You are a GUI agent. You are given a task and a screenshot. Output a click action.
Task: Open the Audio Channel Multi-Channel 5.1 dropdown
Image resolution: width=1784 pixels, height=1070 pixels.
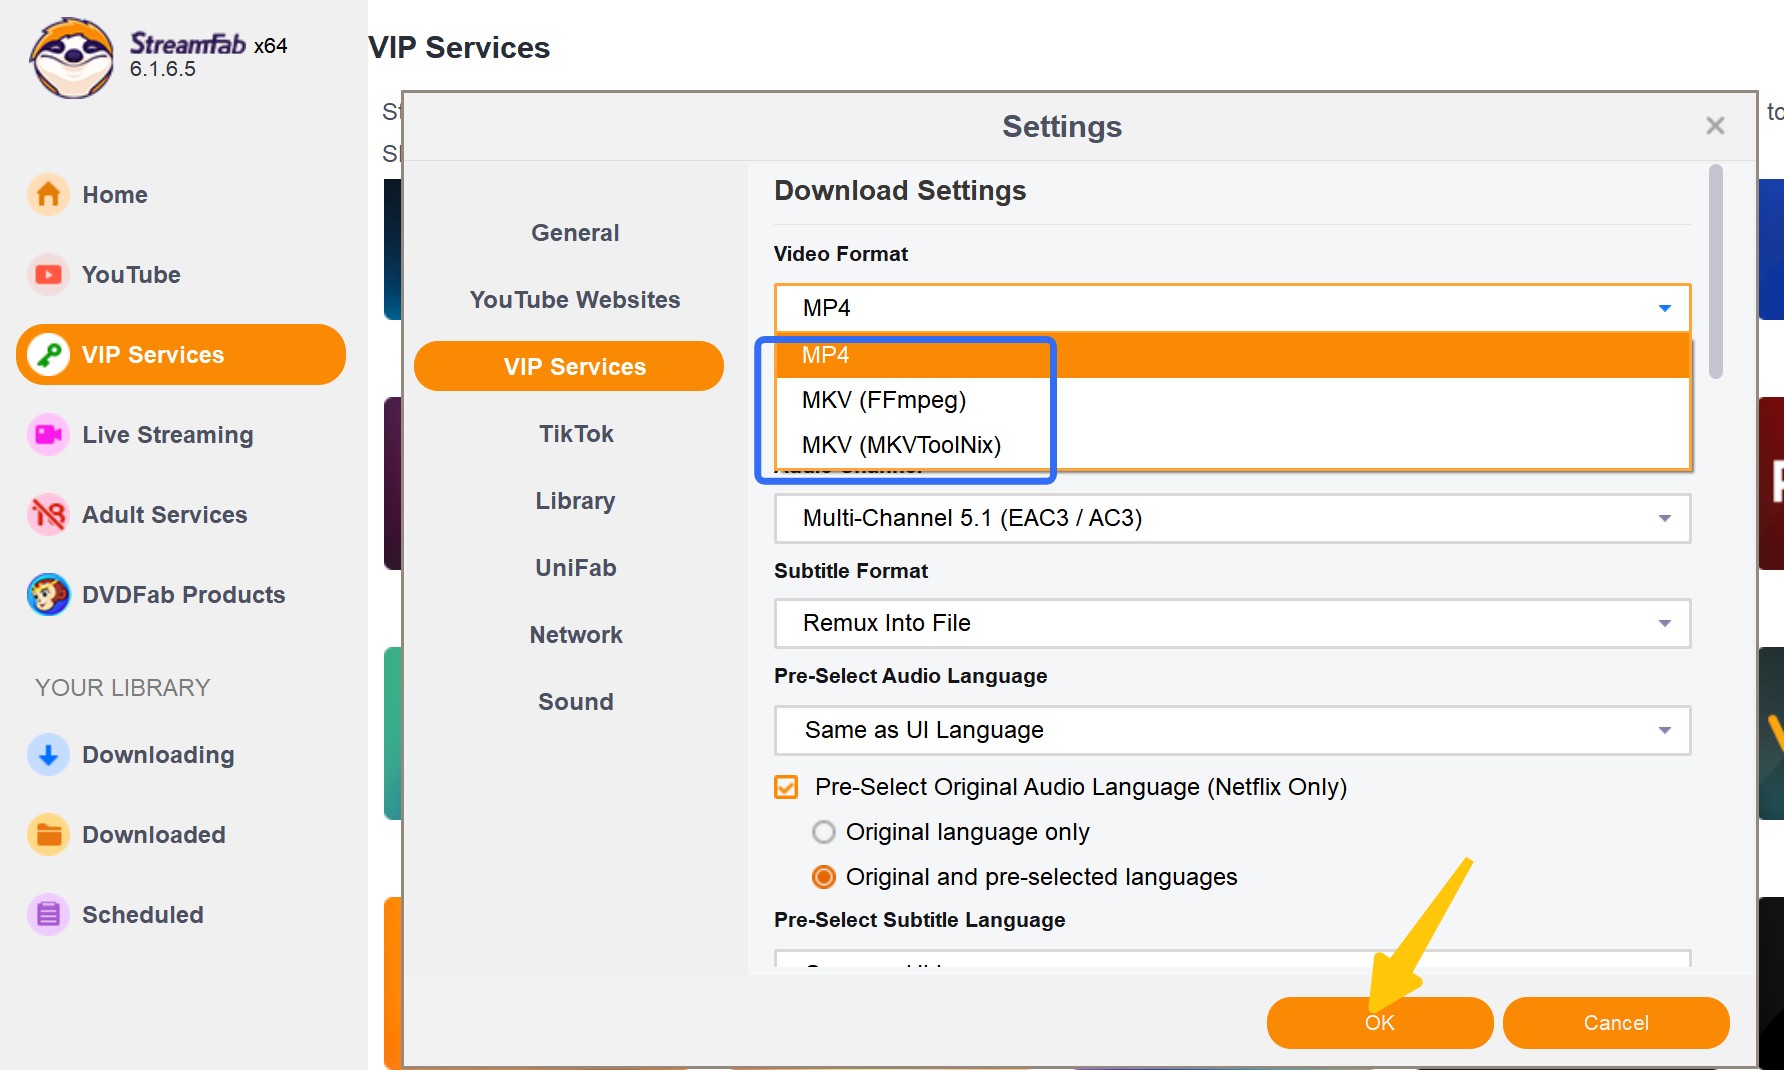pyautogui.click(x=1232, y=518)
